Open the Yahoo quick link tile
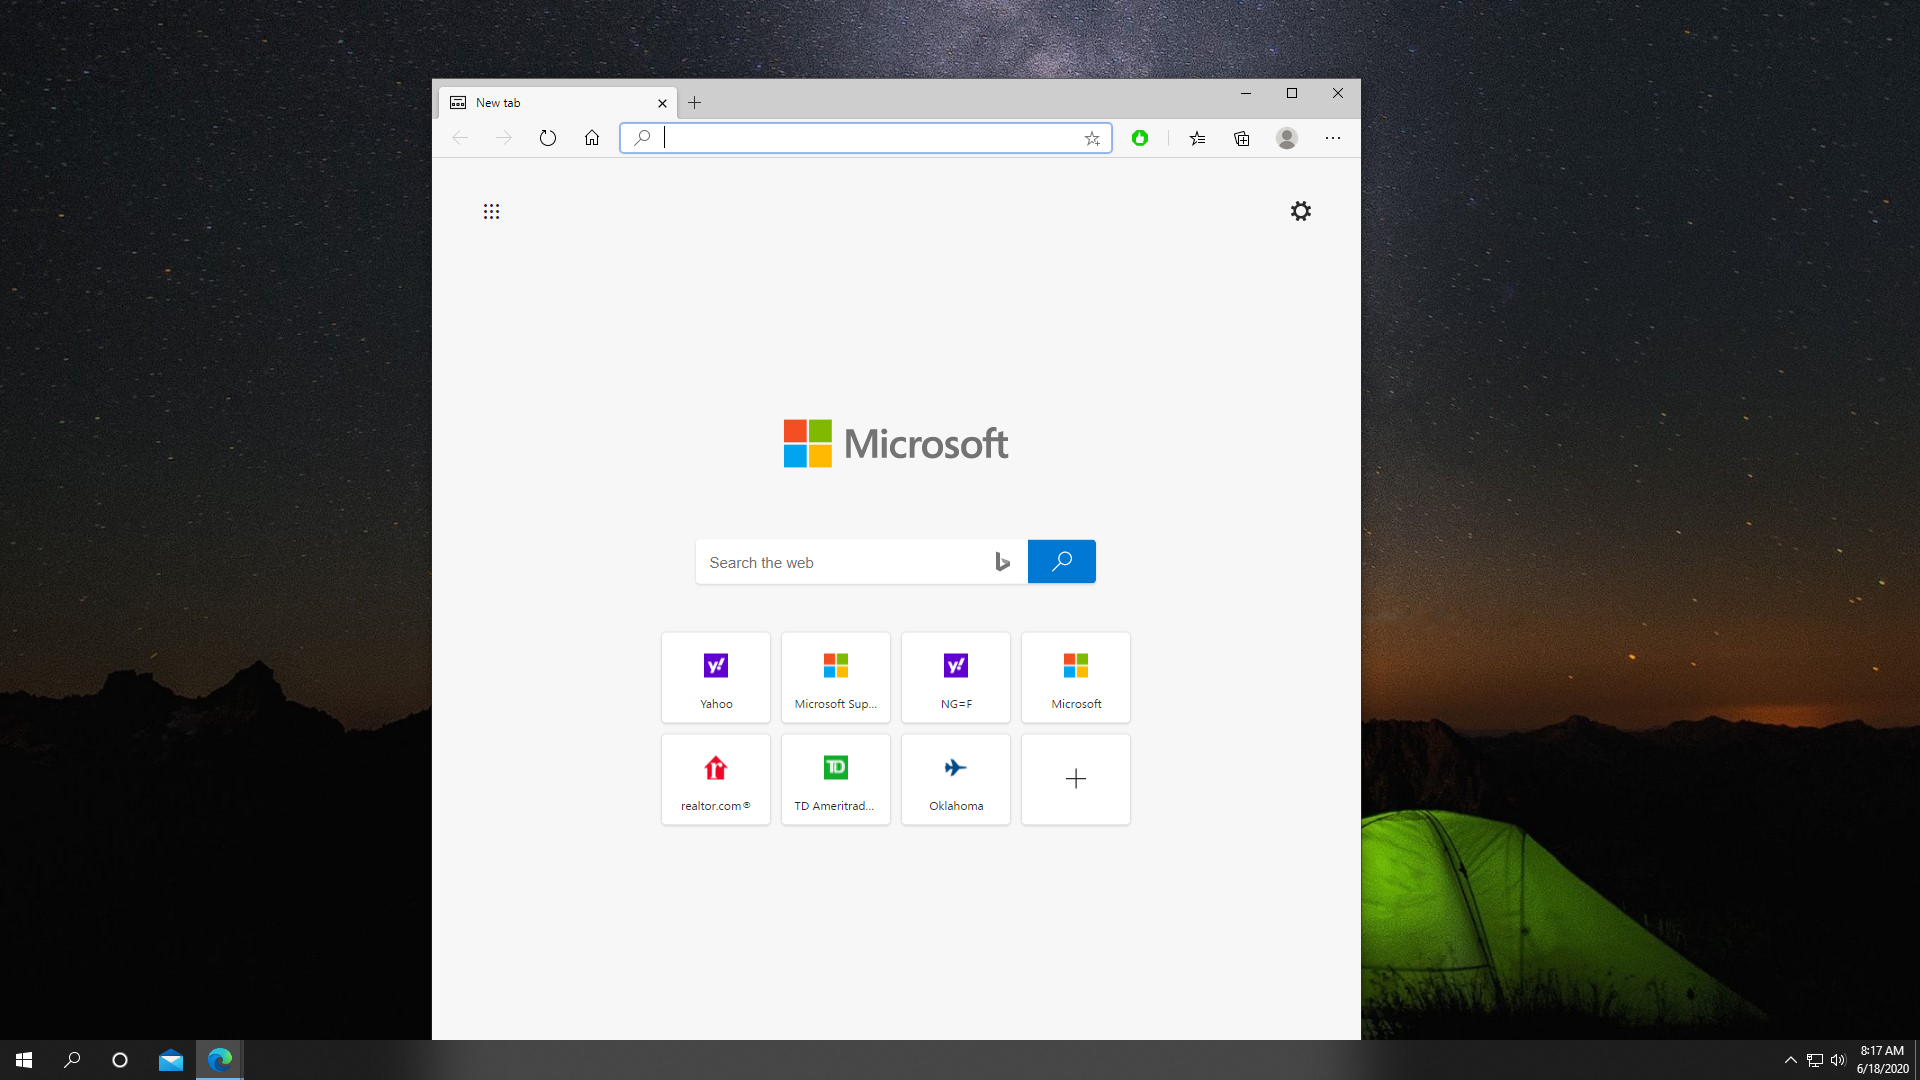 [x=716, y=677]
